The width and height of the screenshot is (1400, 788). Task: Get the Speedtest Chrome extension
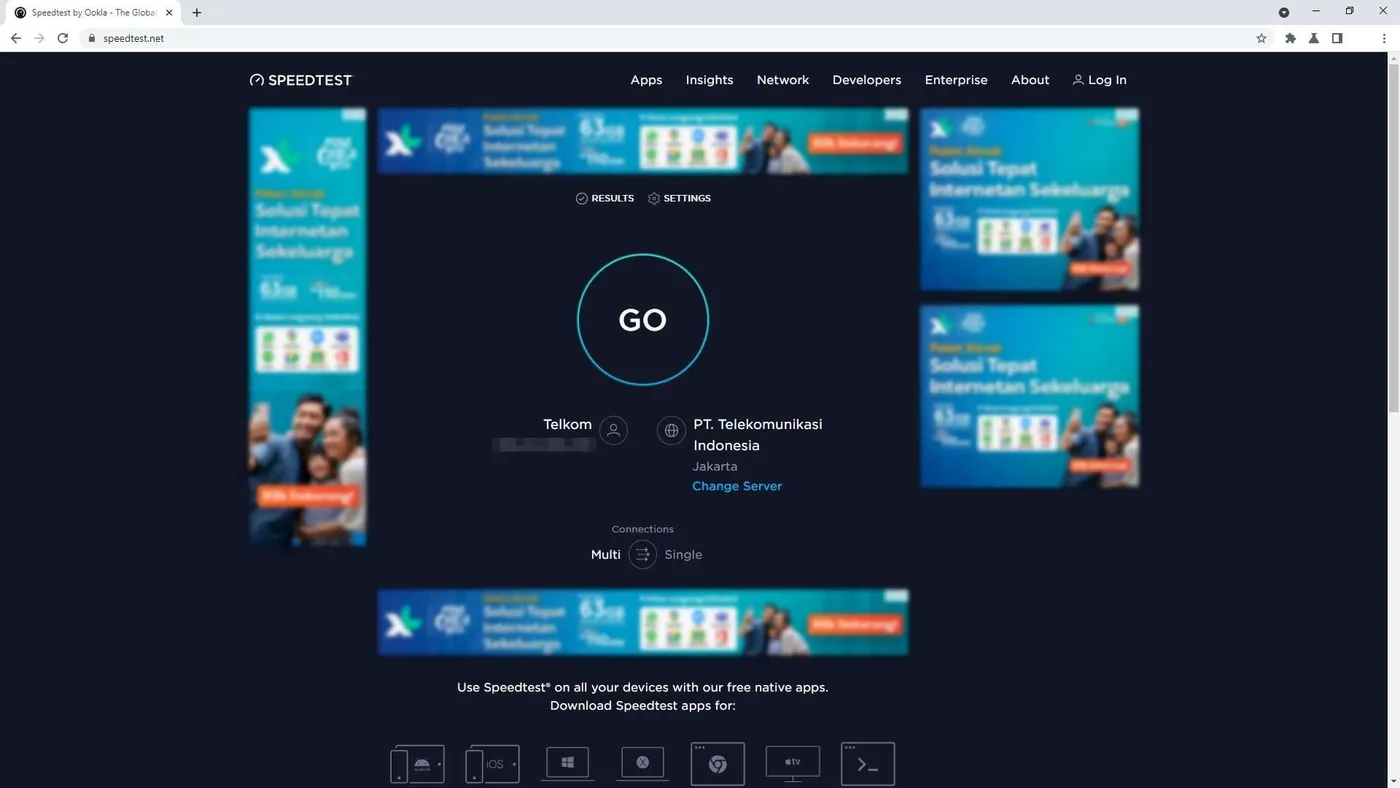click(x=718, y=764)
